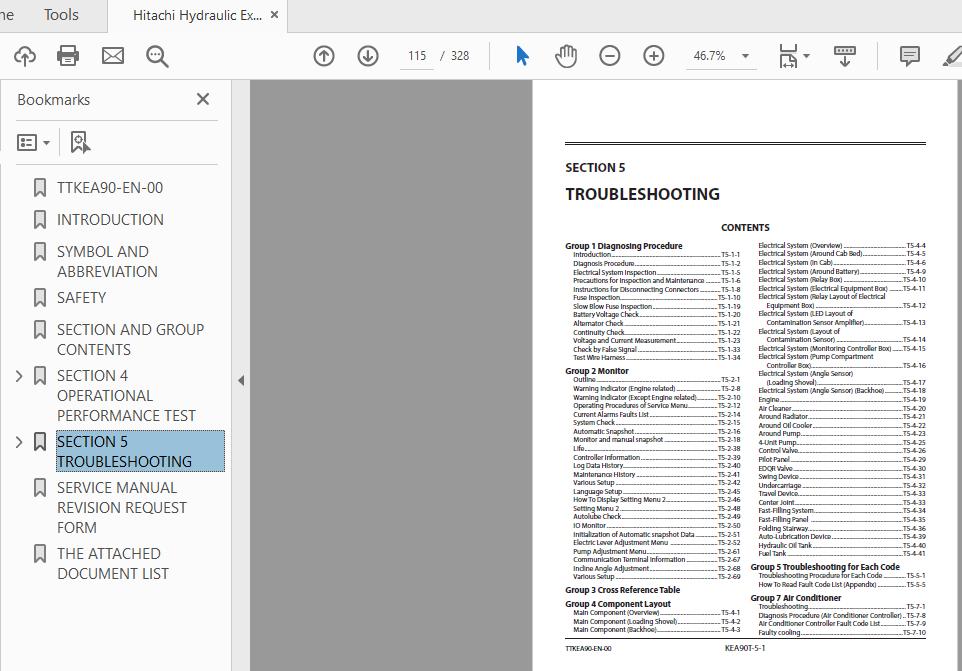Collapse the SECTION 5 TROUBLESHOOTING bookmark
This screenshot has width=962, height=671.
coord(19,441)
